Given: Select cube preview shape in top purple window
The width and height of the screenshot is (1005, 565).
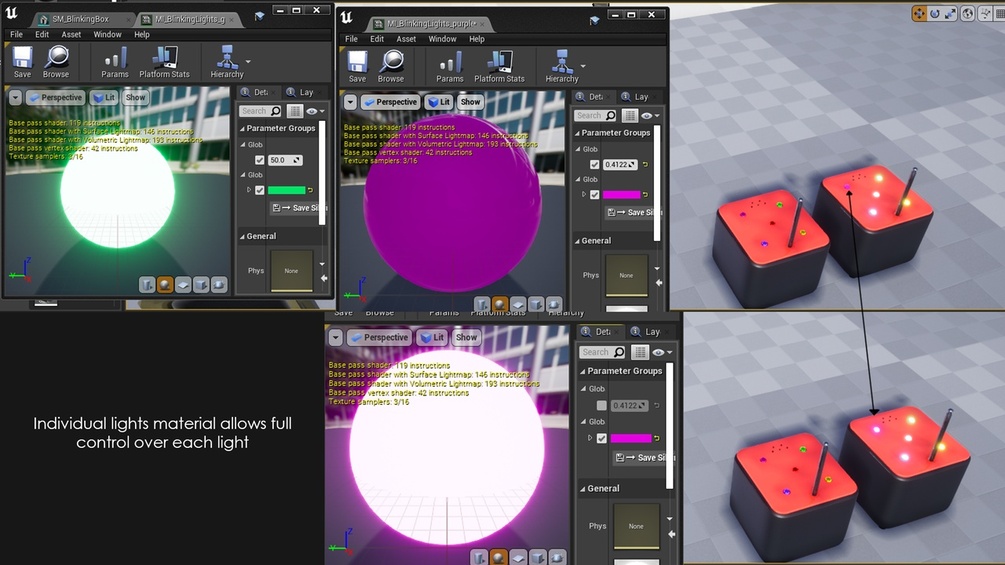Looking at the screenshot, I should point(536,304).
